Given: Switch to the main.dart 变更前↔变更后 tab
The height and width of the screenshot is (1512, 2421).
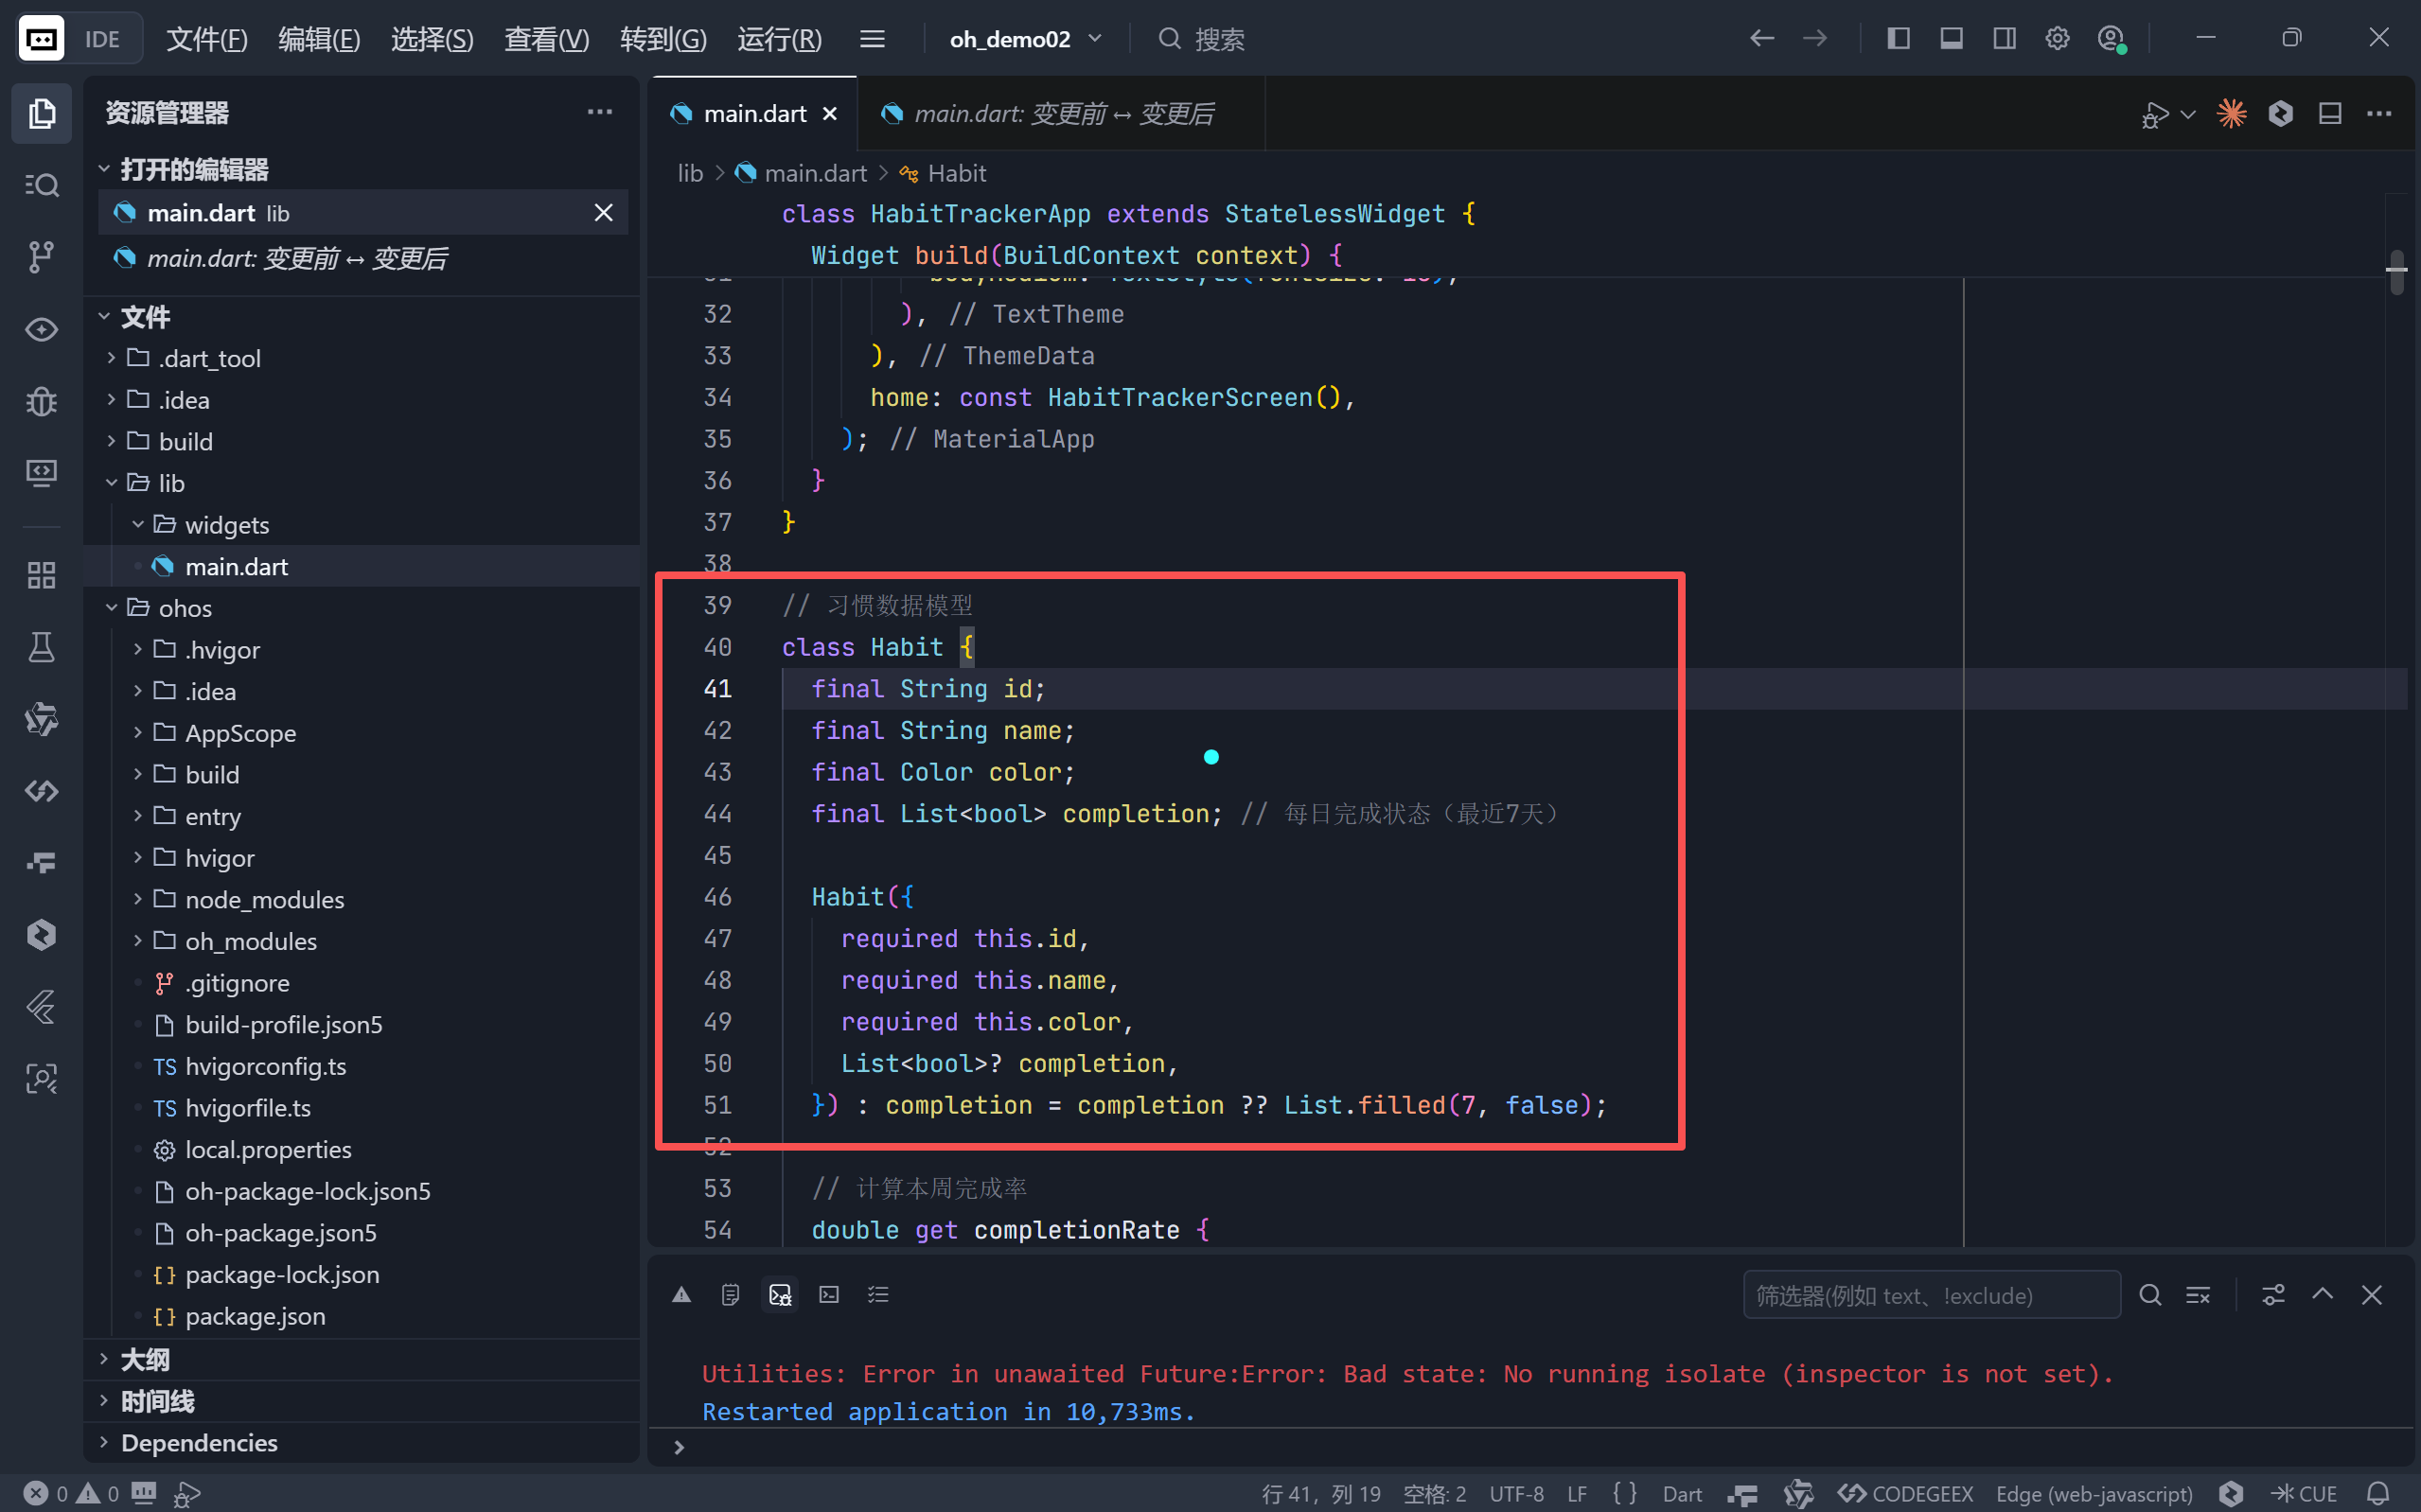Looking at the screenshot, I should [x=1062, y=114].
